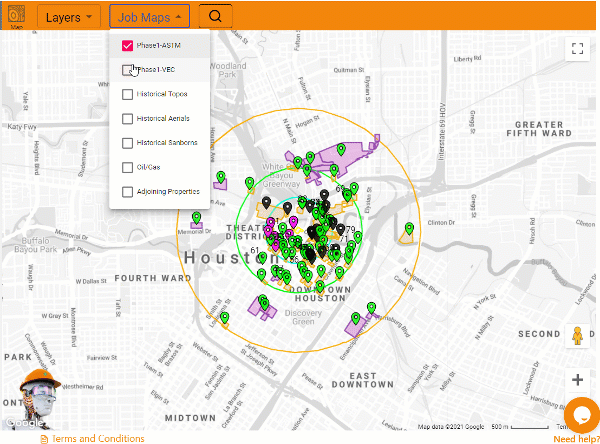Click the Need help? link
Image resolution: width=600 pixels, height=444 pixels.
[576, 439]
